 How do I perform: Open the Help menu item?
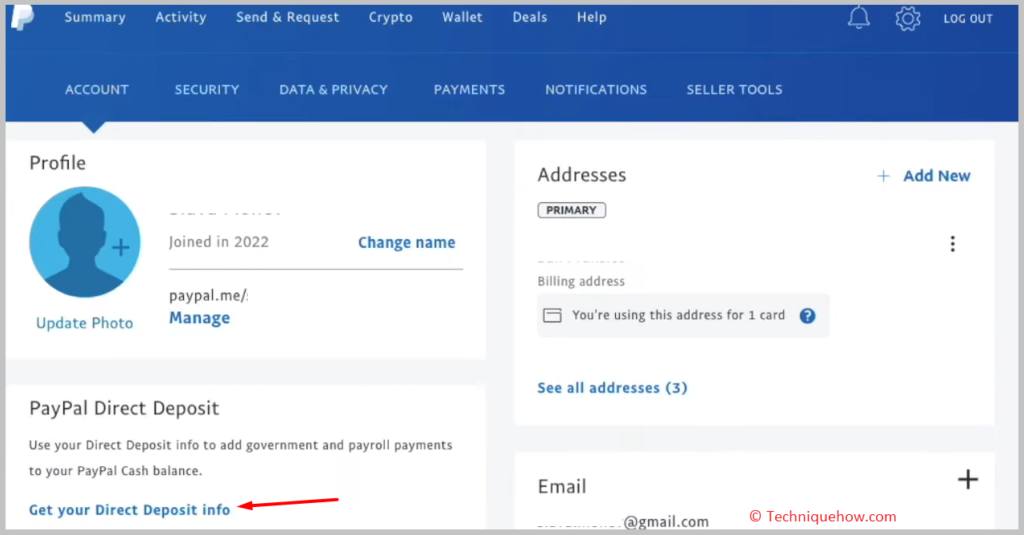(592, 18)
